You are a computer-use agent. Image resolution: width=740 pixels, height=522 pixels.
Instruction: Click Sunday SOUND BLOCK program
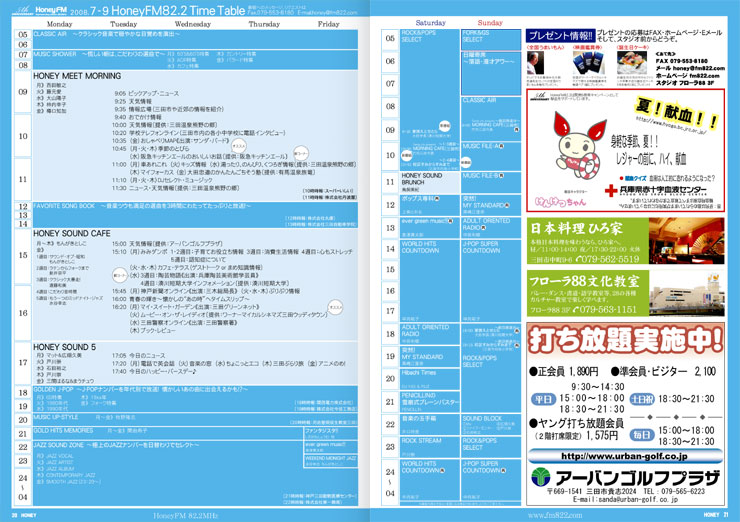491,424
